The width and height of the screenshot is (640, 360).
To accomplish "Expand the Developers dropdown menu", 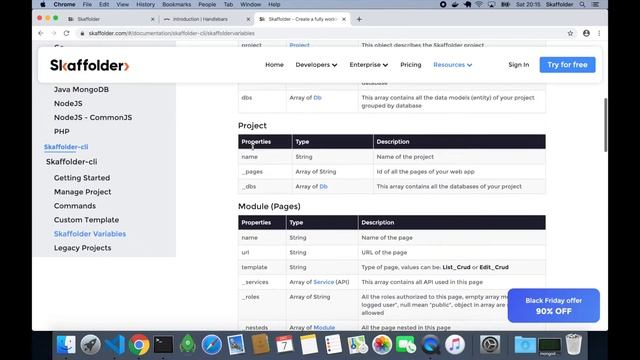I will pyautogui.click(x=316, y=65).
